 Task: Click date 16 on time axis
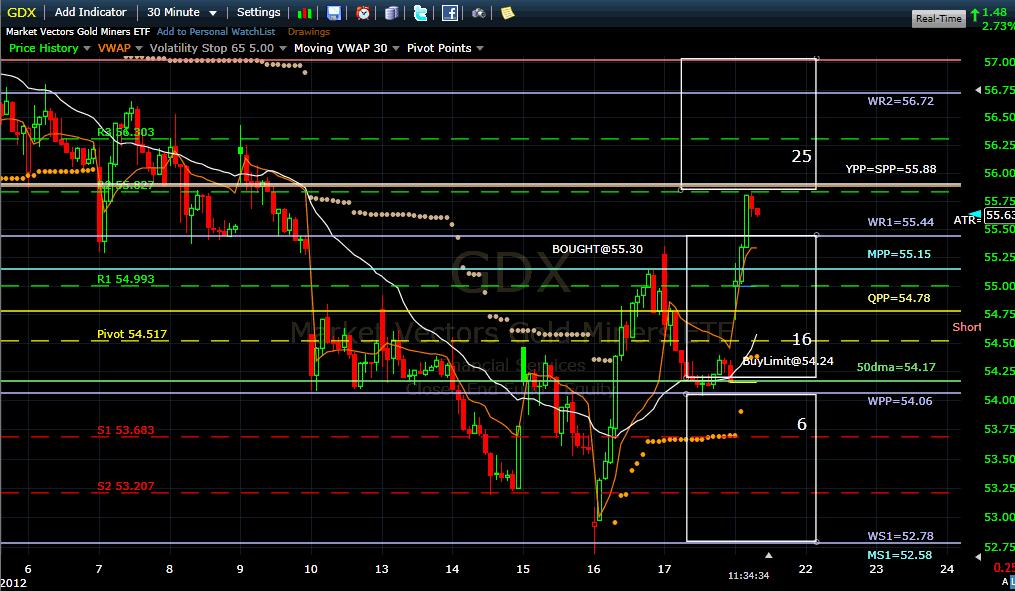(594, 569)
